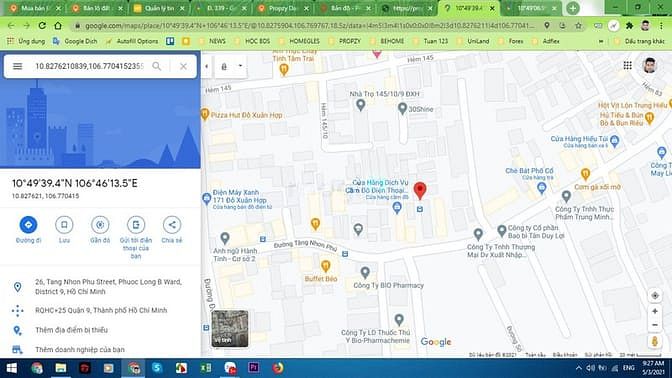Viewport: 672px width, 378px height.
Task: Zoom out with the minus button
Action: click(655, 325)
